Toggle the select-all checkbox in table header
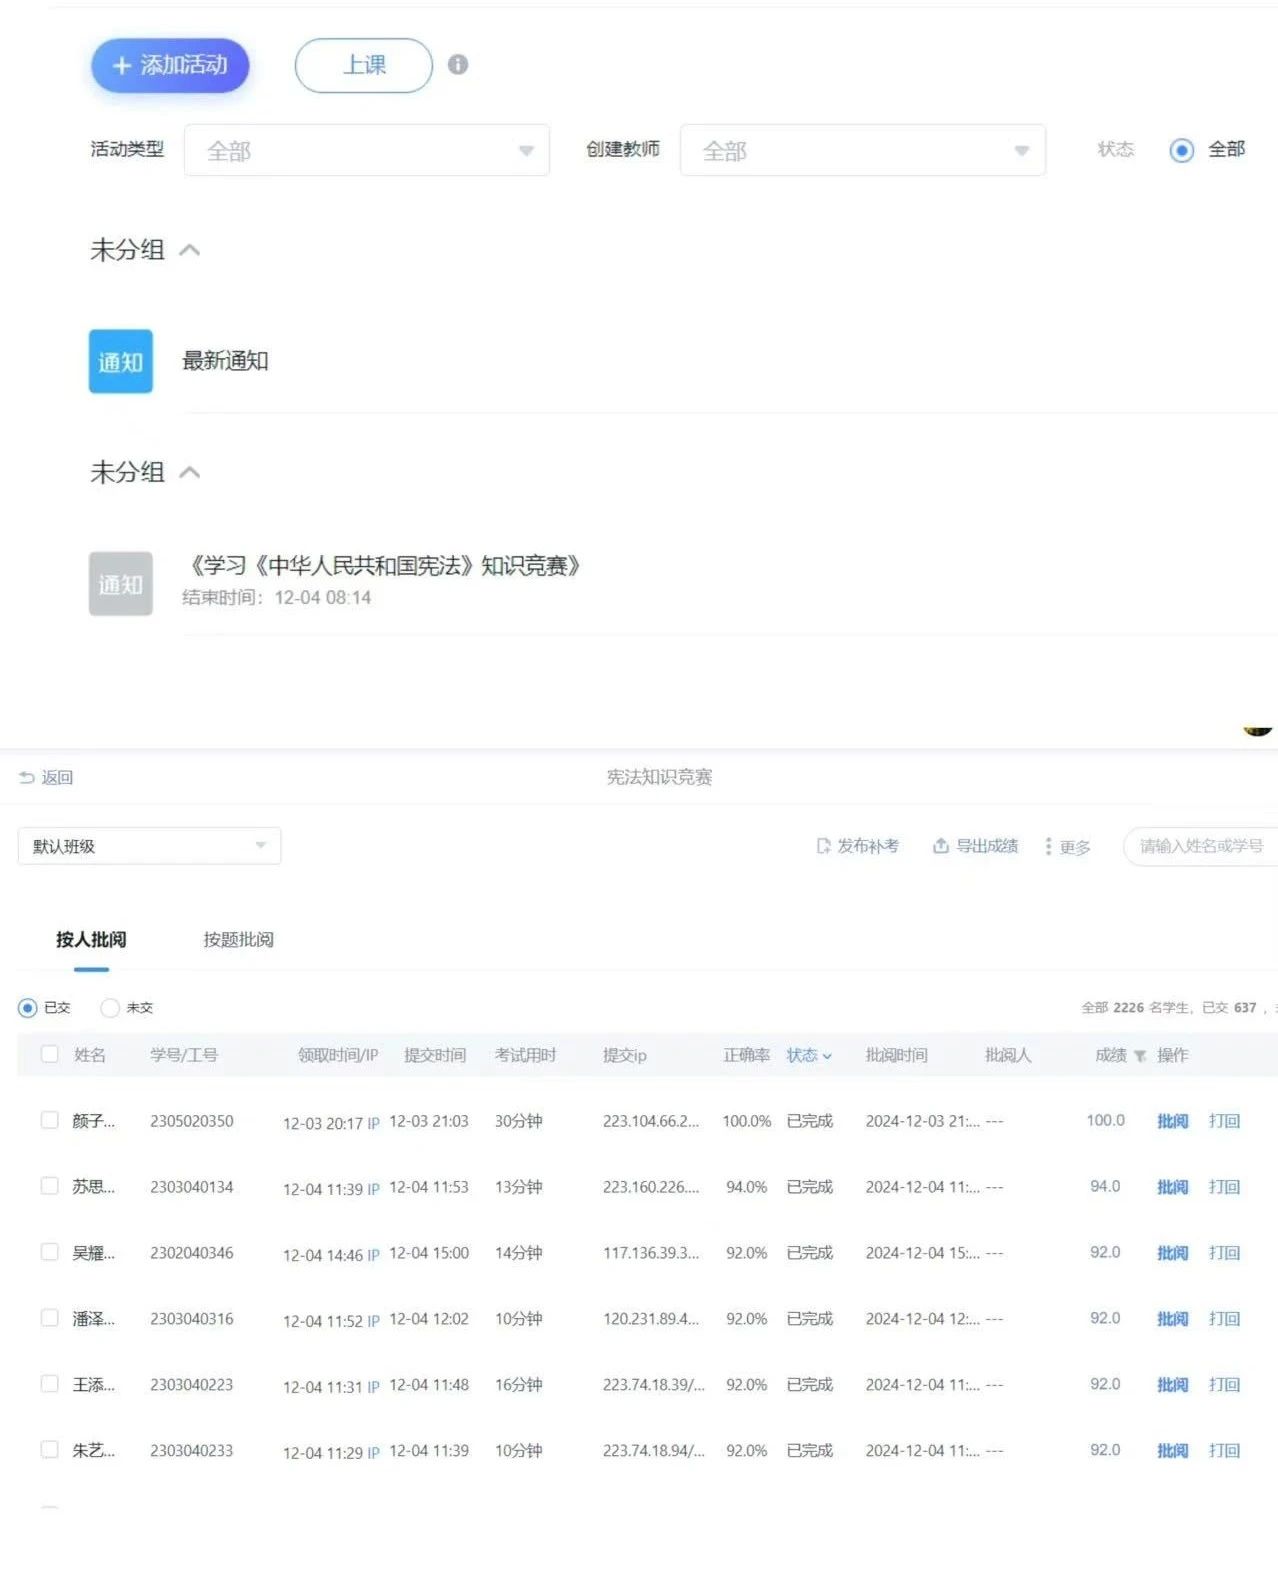1278x1579 pixels. [49, 1054]
